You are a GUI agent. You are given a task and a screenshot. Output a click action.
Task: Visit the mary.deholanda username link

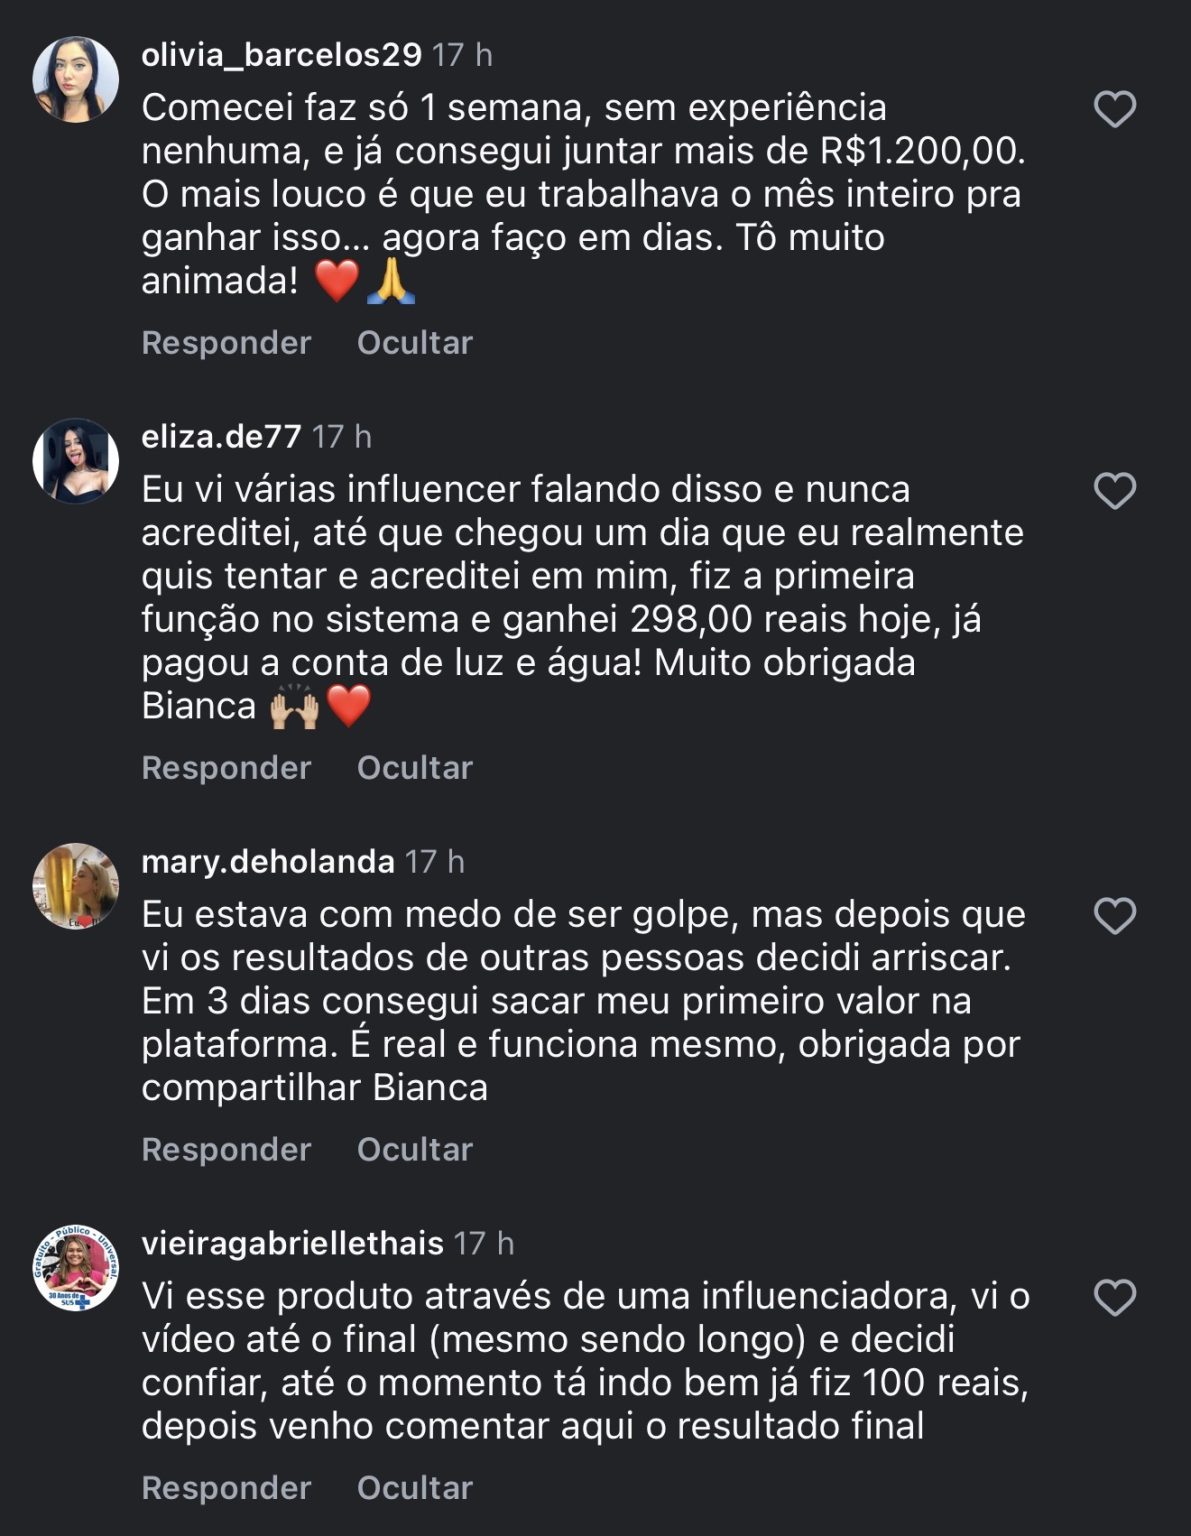(x=268, y=861)
